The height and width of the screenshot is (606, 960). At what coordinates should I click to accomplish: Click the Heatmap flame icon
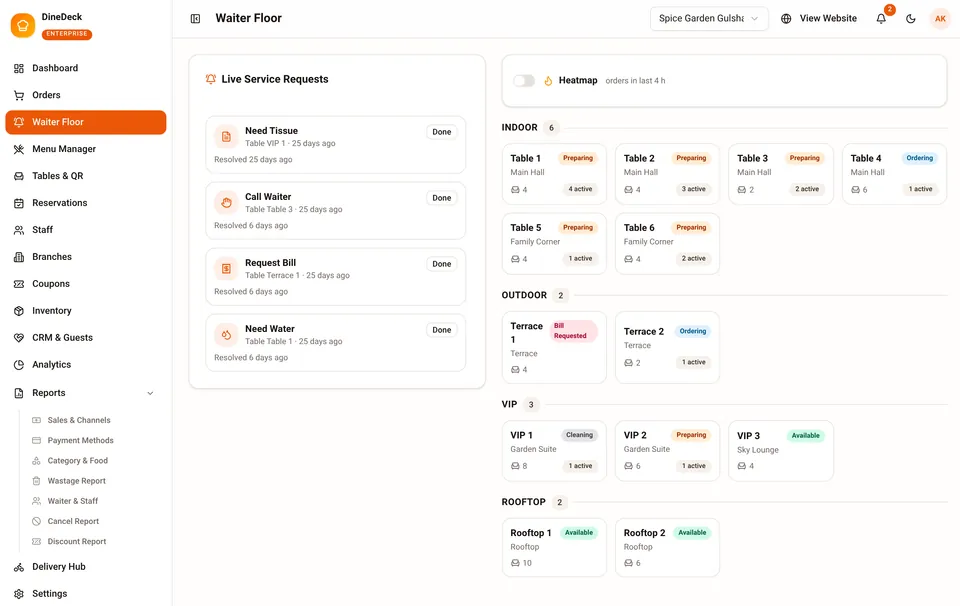548,80
